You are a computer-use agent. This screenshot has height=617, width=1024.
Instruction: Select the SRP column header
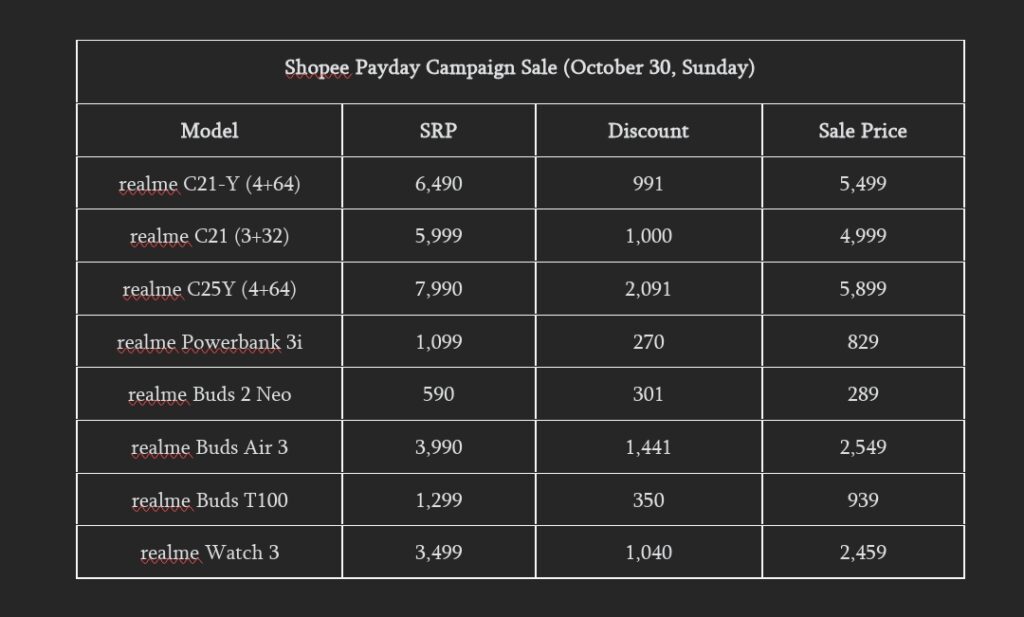[x=438, y=131]
